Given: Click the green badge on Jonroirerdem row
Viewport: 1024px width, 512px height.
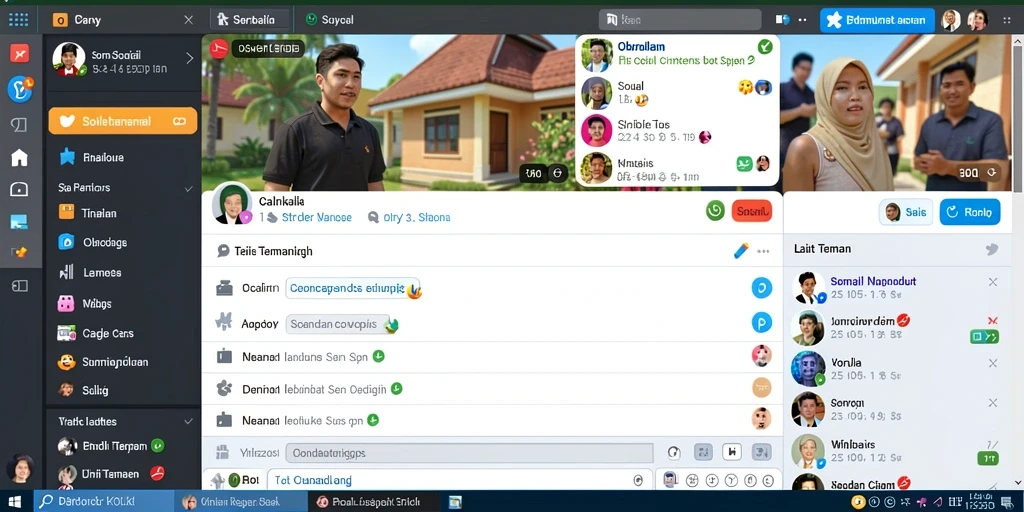Looking at the screenshot, I should 984,337.
